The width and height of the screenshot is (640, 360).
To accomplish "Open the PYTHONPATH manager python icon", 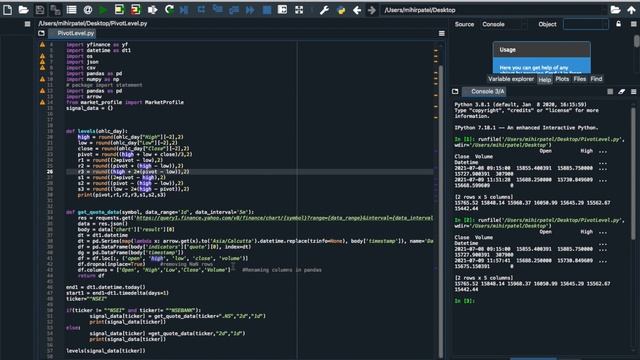I will (x=341, y=10).
